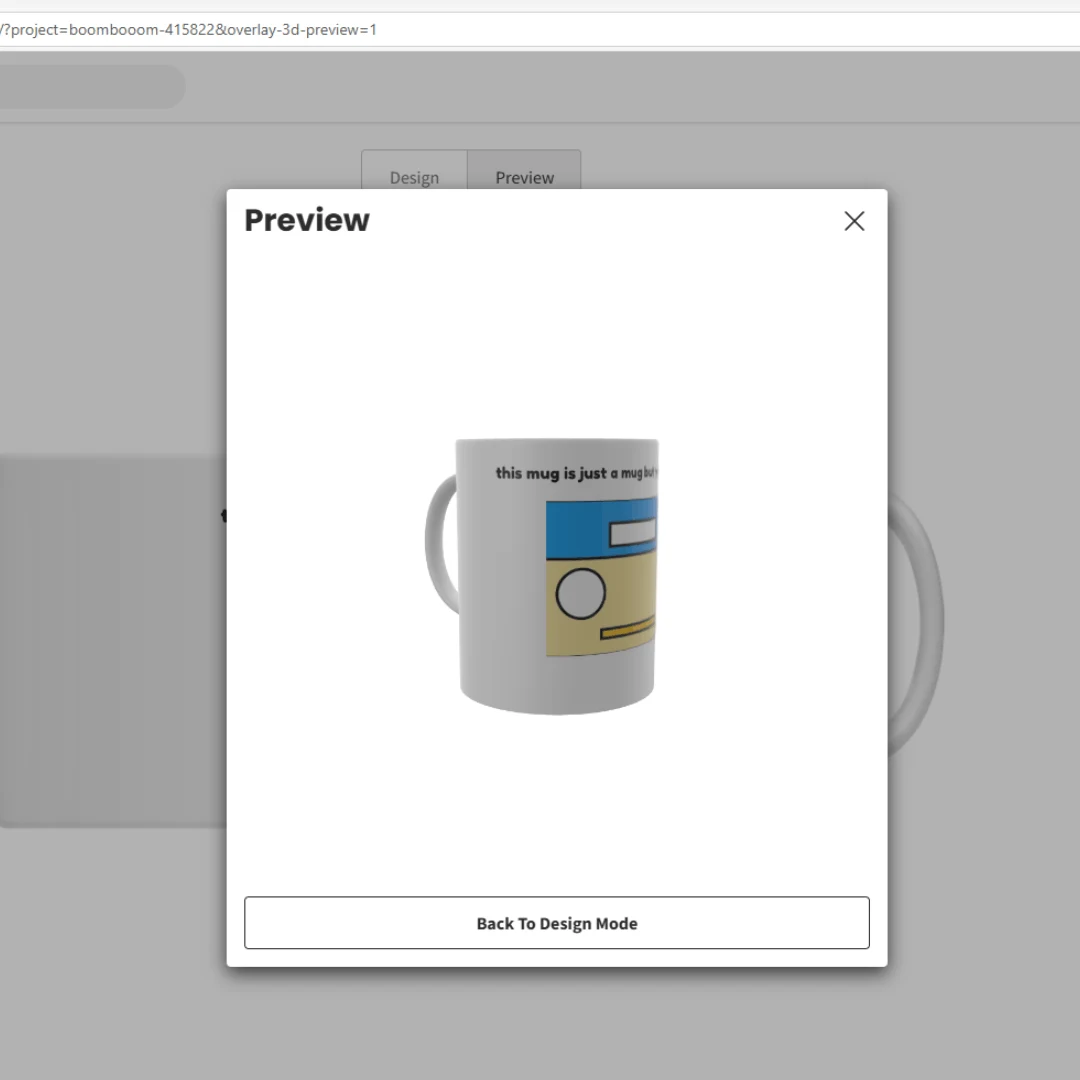1080x1080 pixels.
Task: Click the dimmed design canvas left of dialog
Action: pos(110,640)
